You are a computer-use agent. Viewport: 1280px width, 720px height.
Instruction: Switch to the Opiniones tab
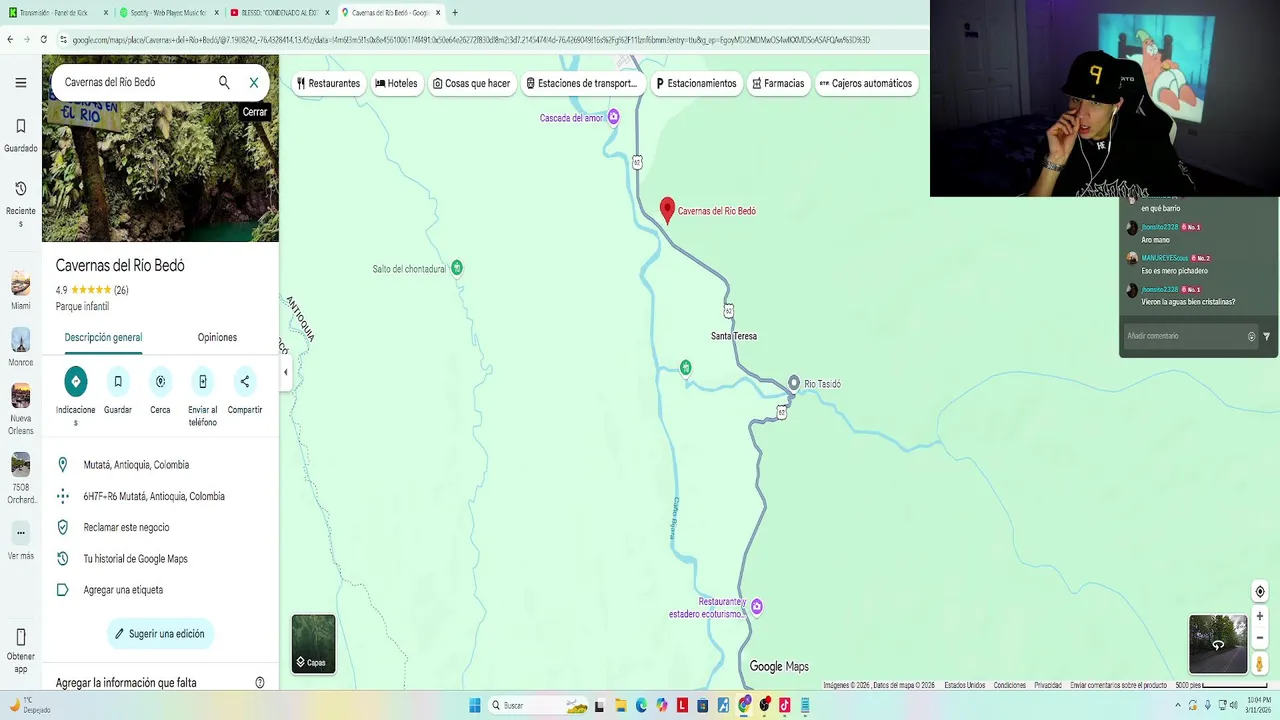click(x=217, y=337)
